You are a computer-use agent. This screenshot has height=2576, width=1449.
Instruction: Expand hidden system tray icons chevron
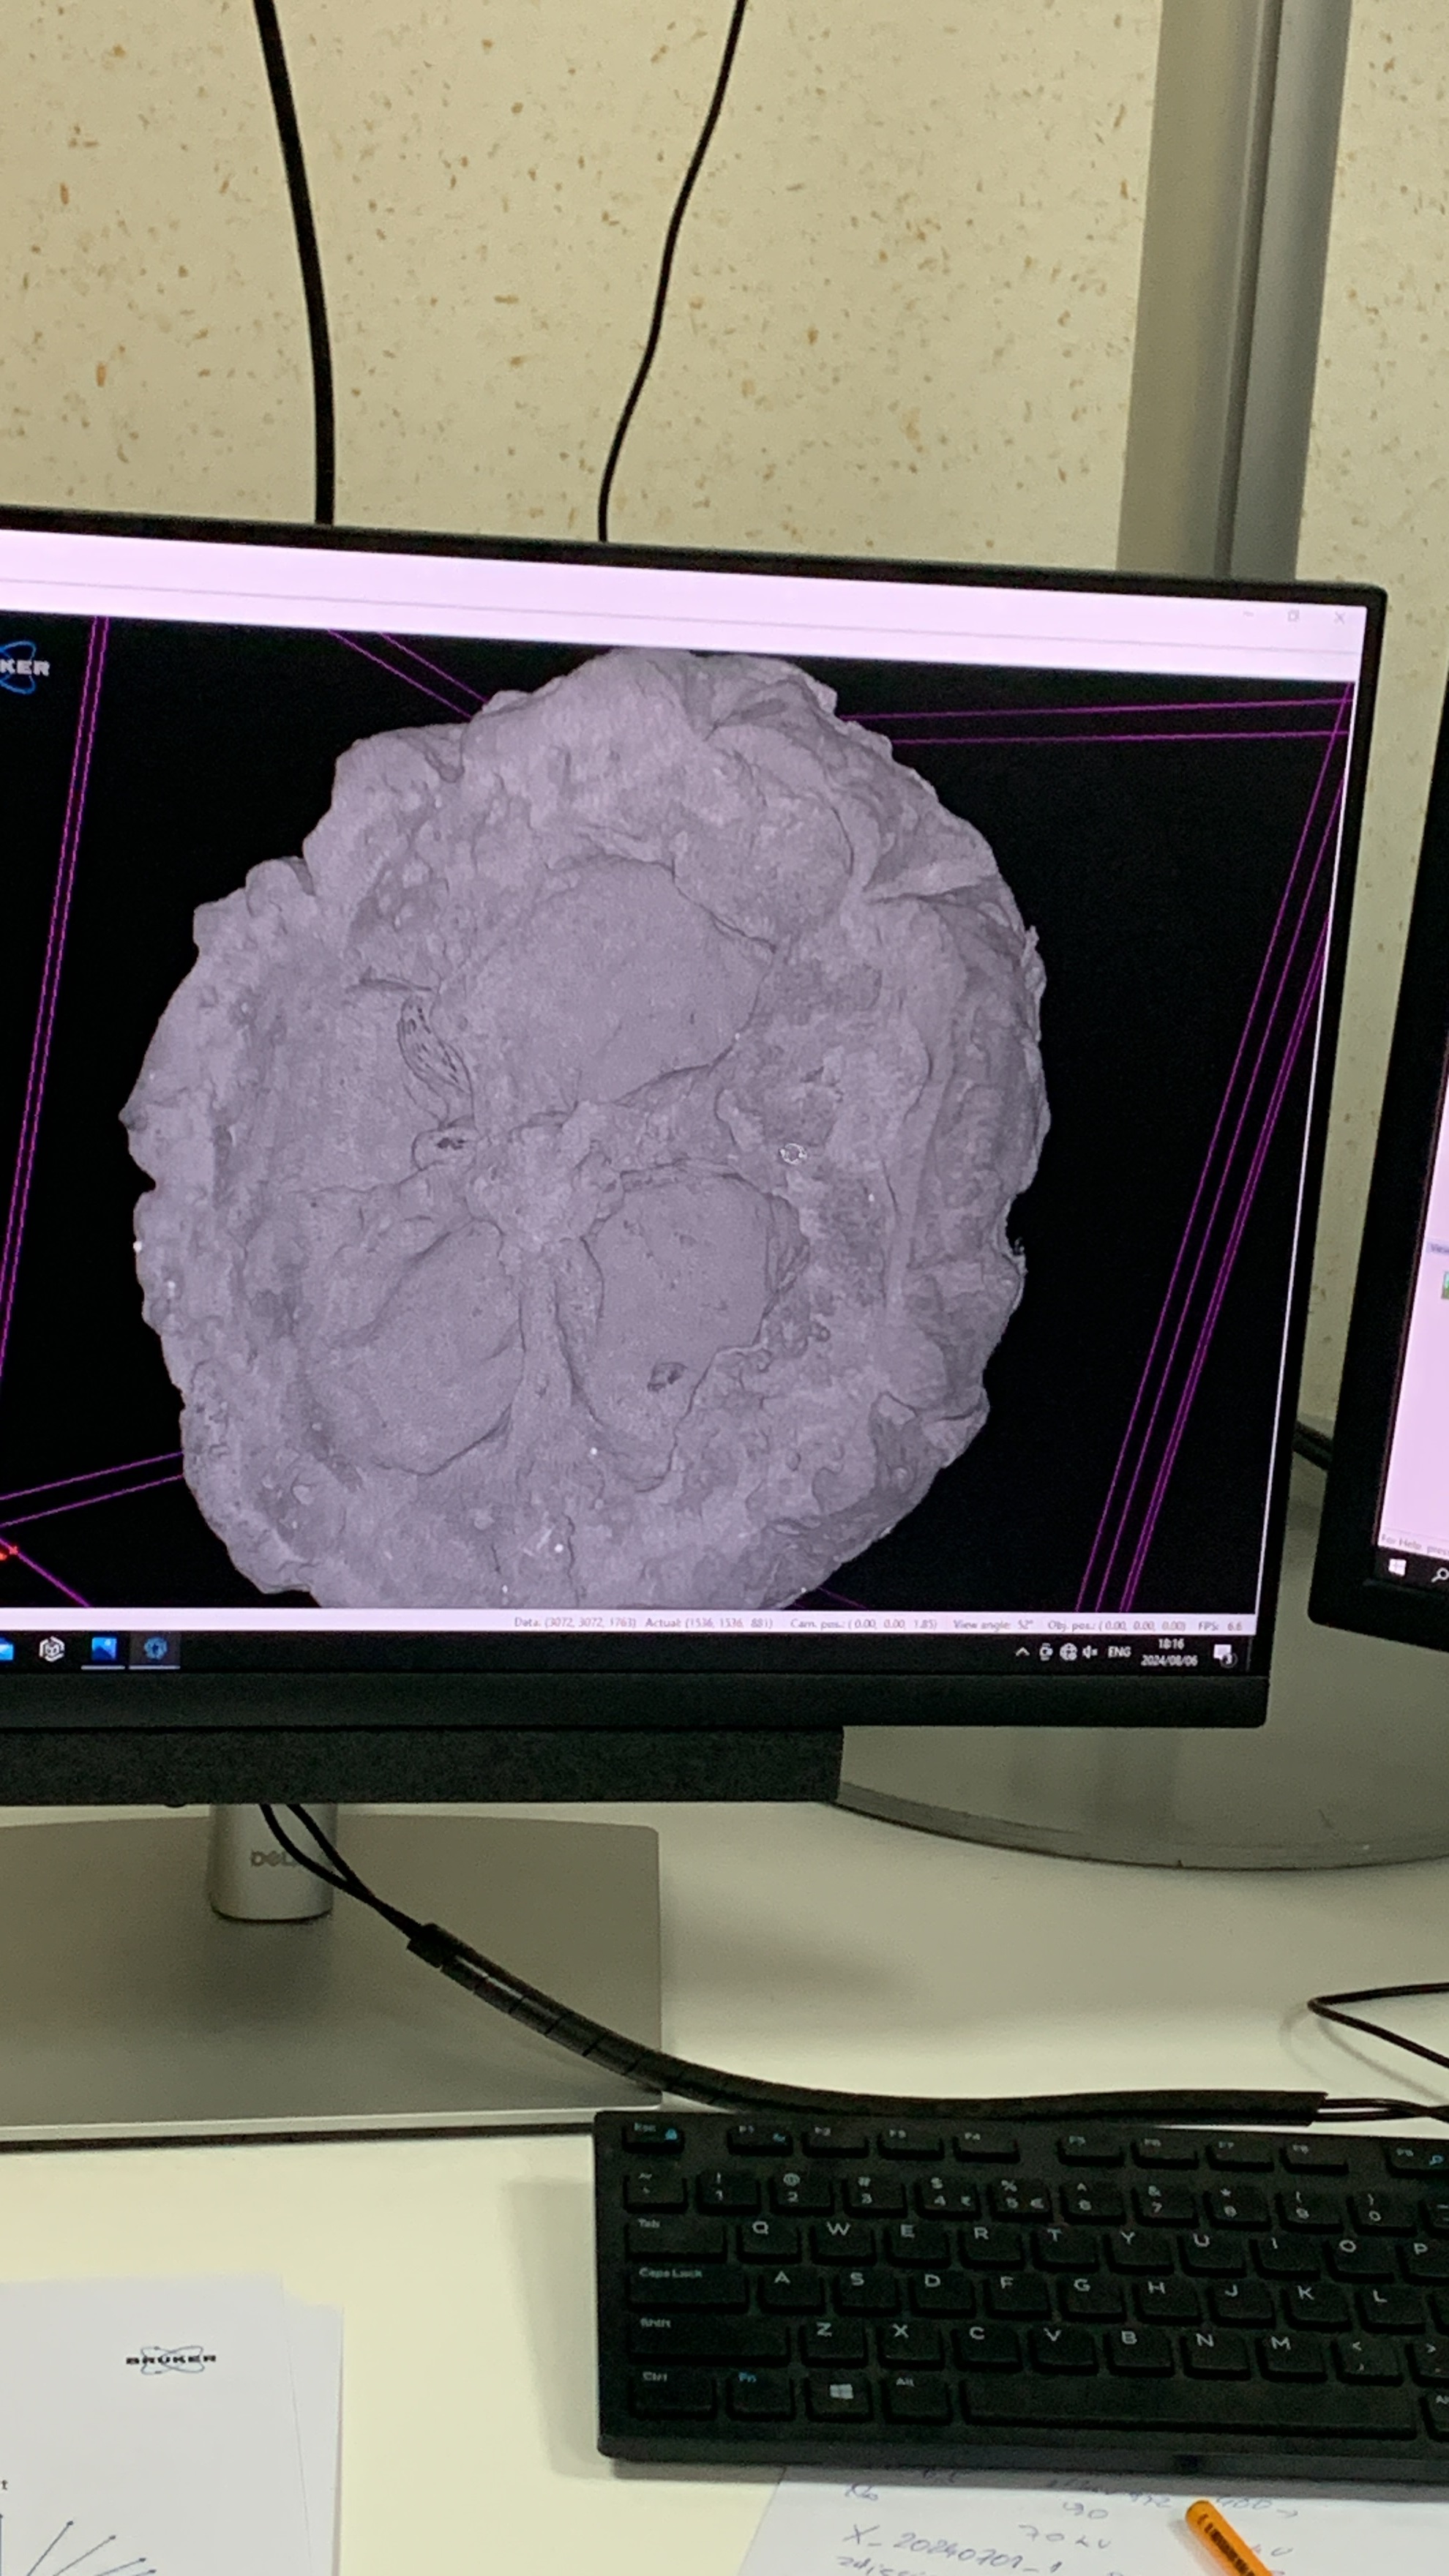pyautogui.click(x=1021, y=1651)
